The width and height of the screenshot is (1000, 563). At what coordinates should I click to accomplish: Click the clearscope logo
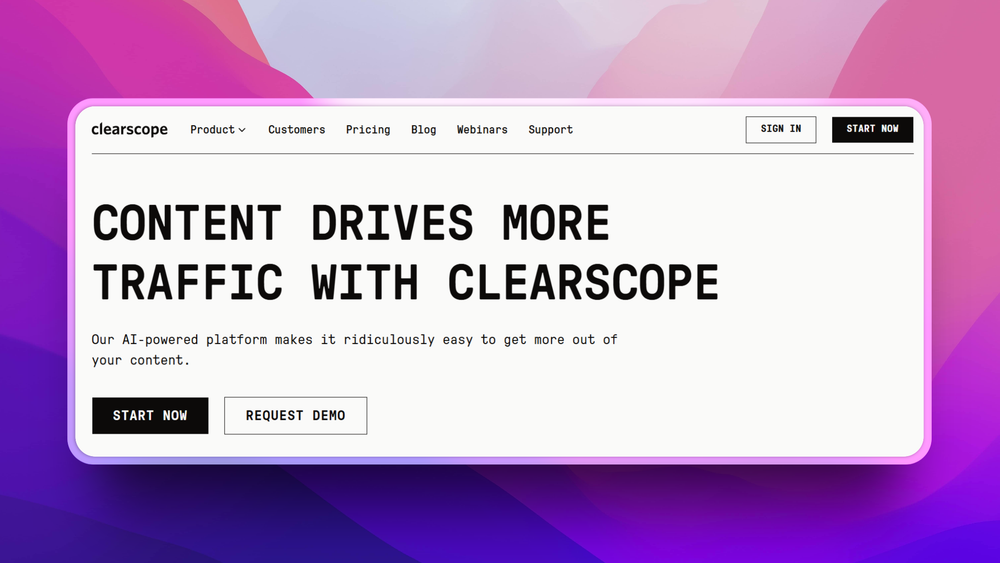[x=129, y=129]
